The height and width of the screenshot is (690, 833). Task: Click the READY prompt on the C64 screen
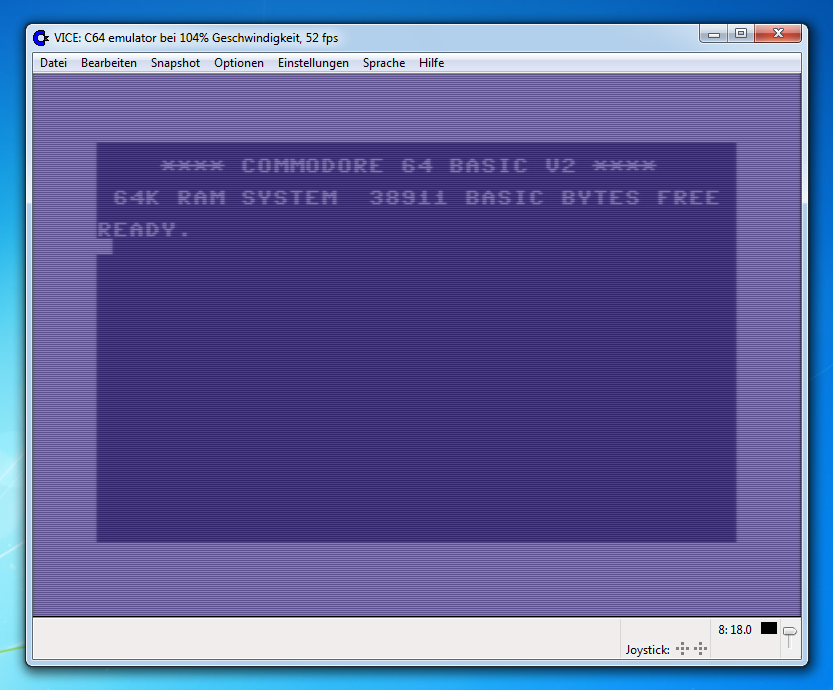(x=140, y=229)
